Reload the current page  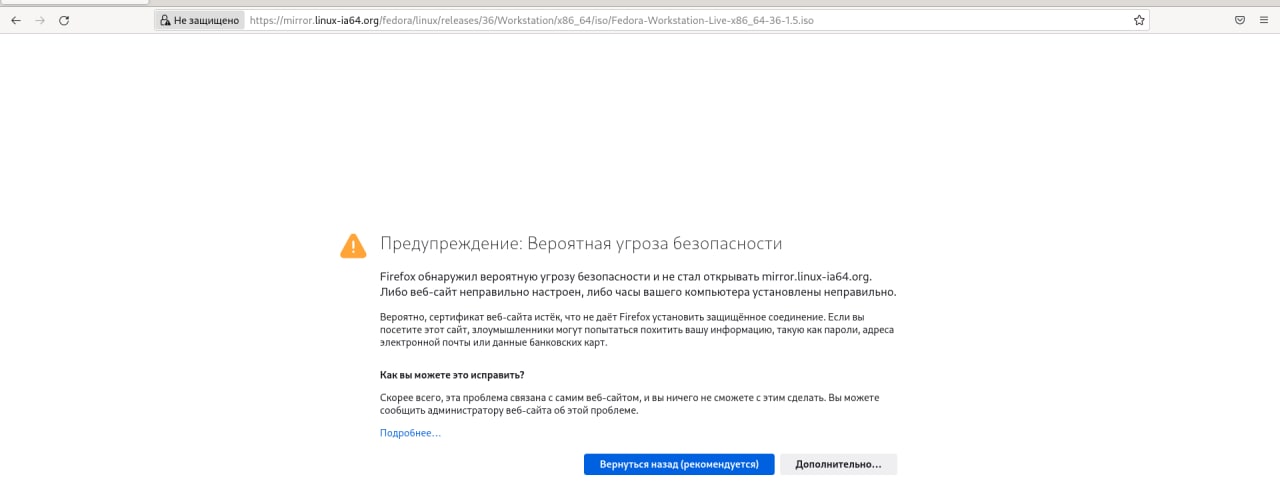click(x=64, y=20)
